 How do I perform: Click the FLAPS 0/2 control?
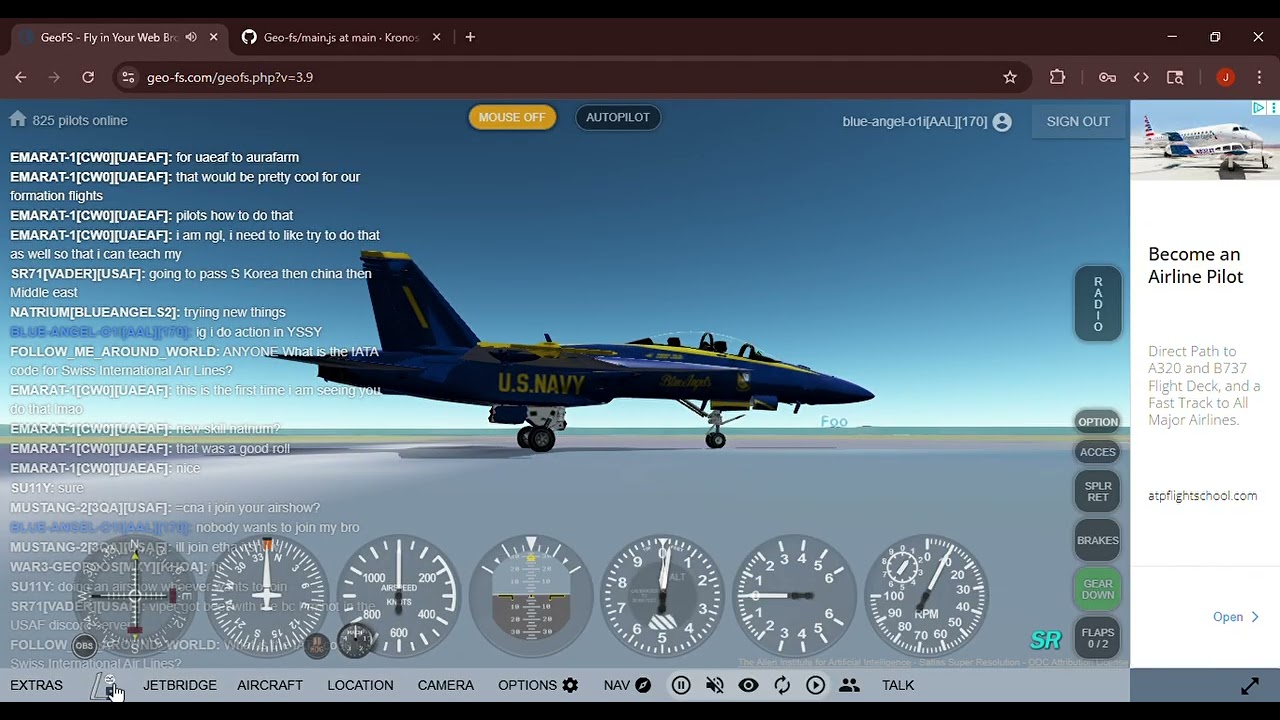click(x=1098, y=638)
